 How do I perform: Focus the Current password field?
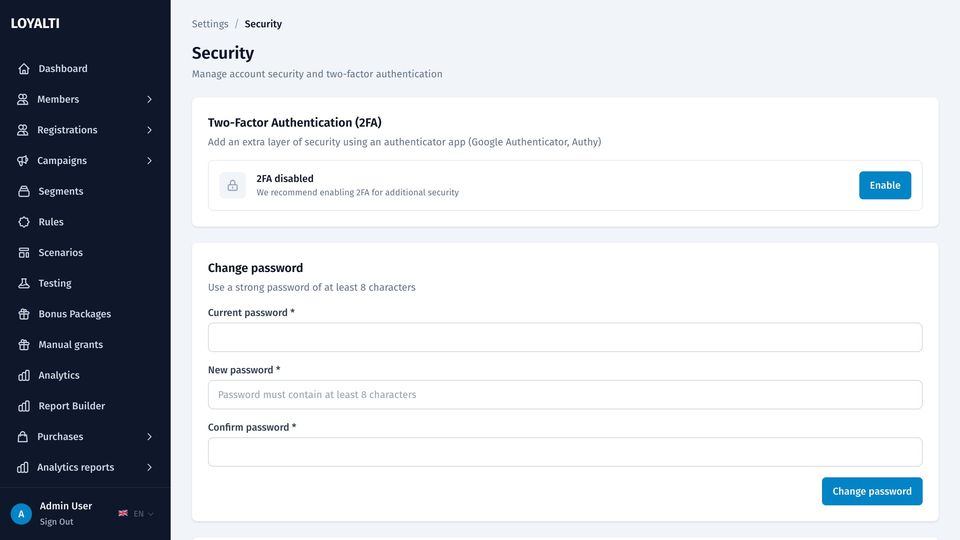[565, 337]
